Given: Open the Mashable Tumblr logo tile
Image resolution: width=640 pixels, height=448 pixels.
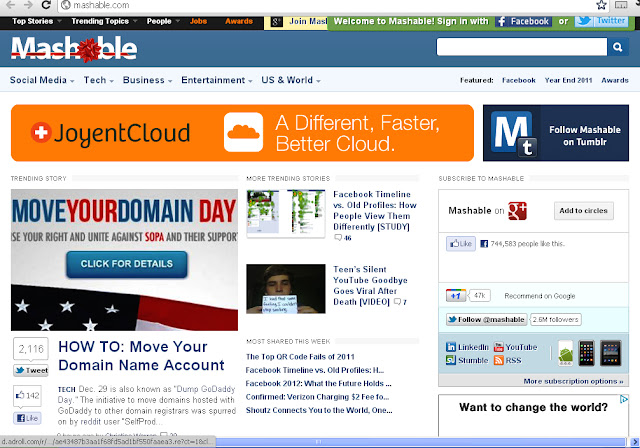Looking at the screenshot, I should pos(512,133).
